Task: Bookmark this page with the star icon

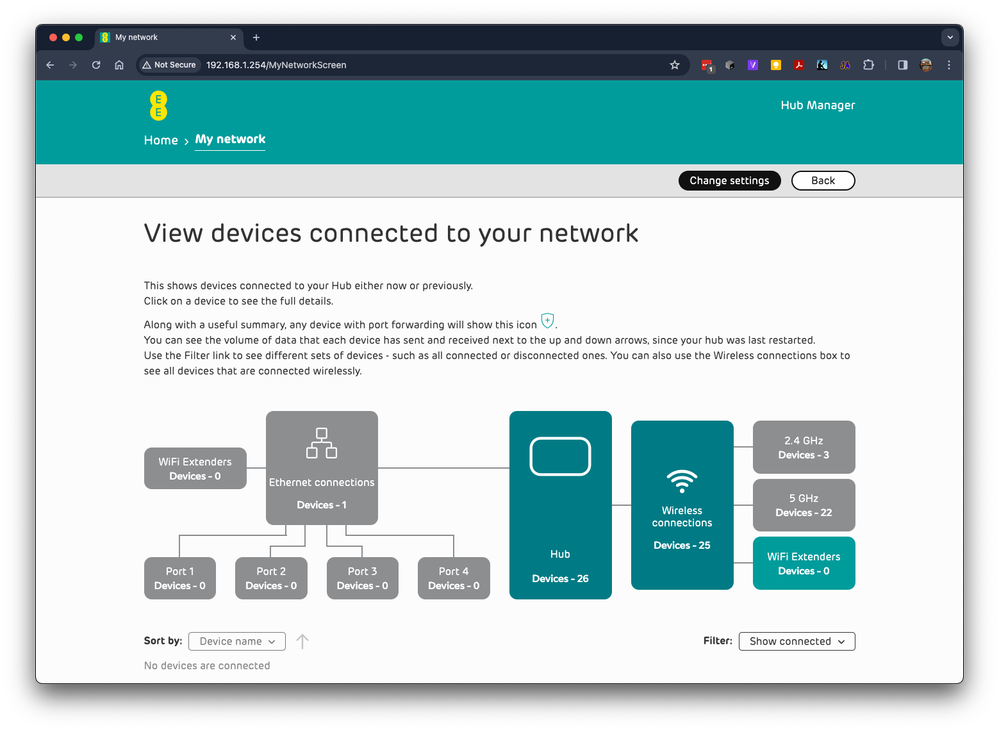Action: [674, 65]
